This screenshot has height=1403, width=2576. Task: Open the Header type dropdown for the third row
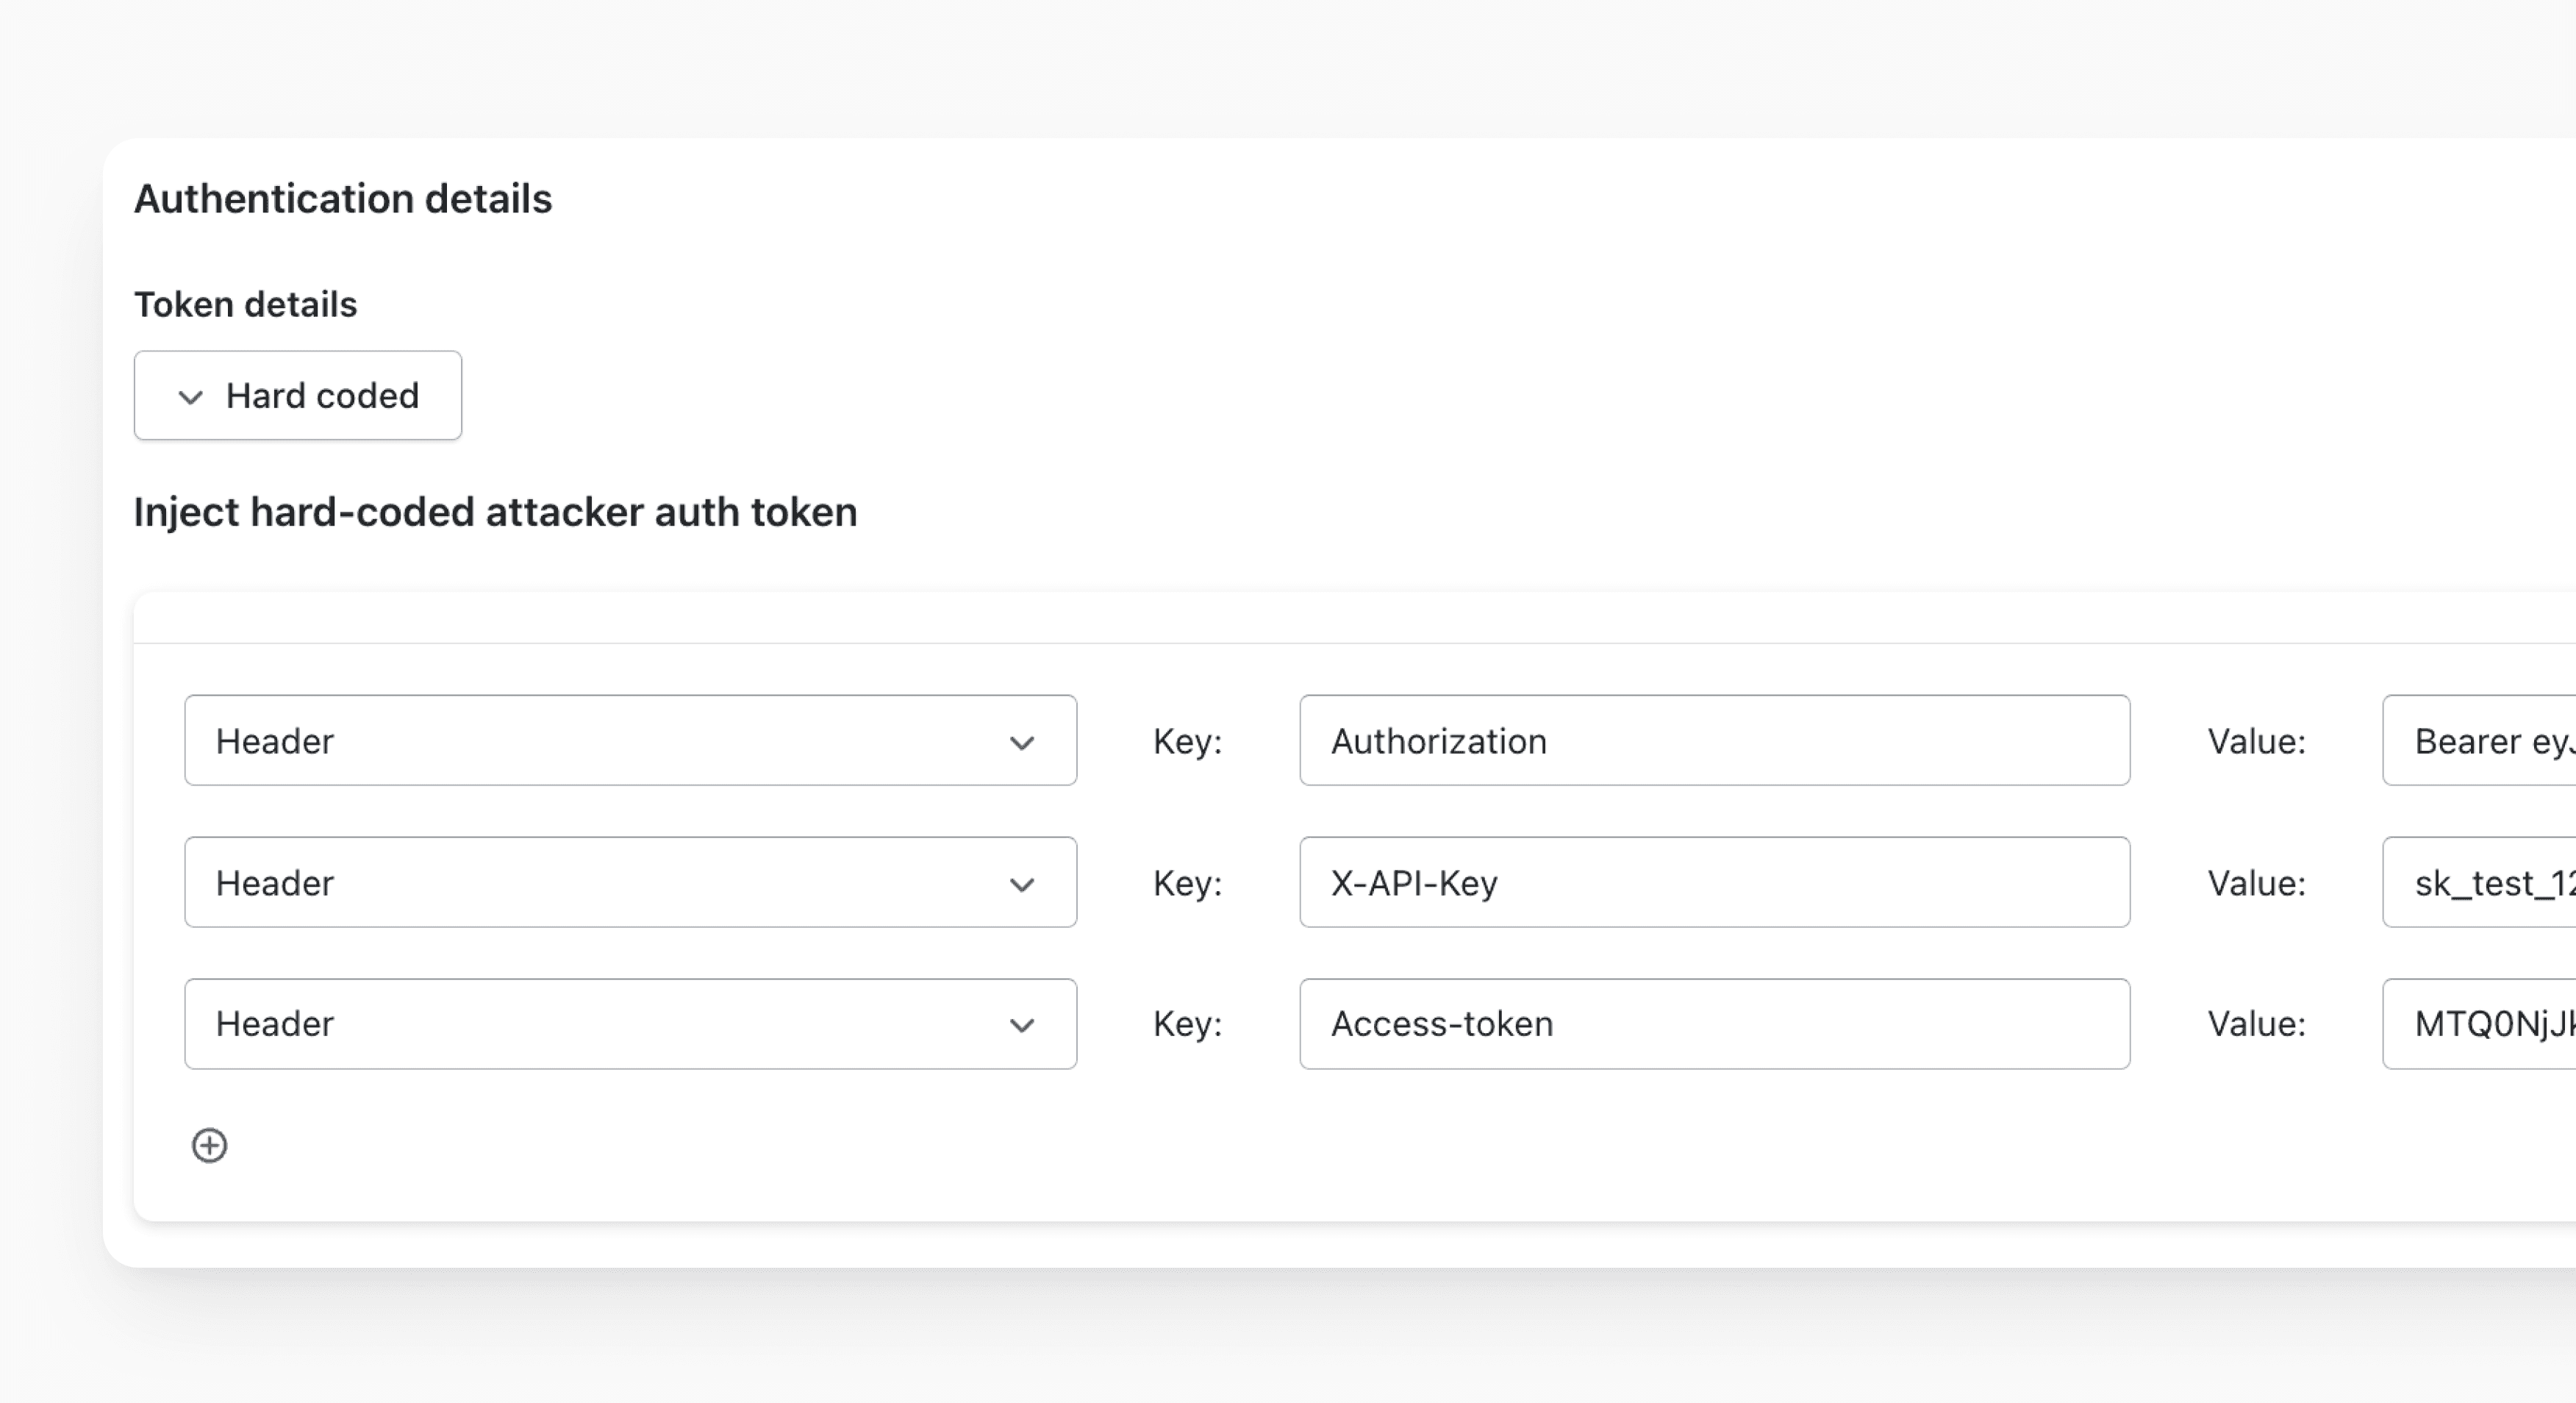pos(630,1024)
